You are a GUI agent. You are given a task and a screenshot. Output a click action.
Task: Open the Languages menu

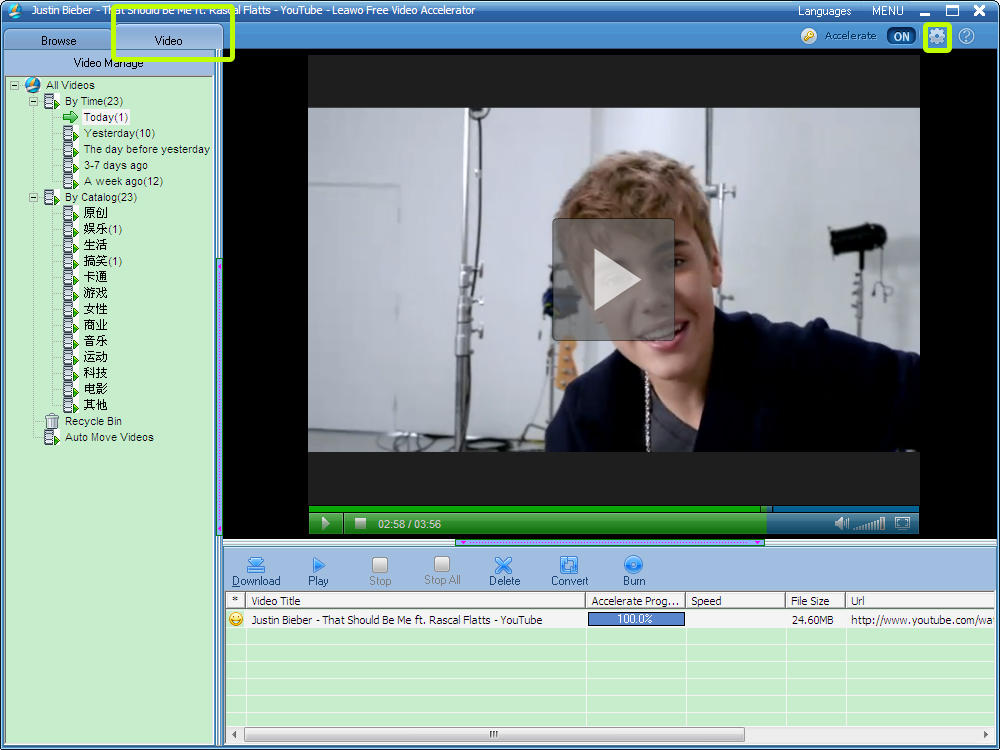[825, 11]
